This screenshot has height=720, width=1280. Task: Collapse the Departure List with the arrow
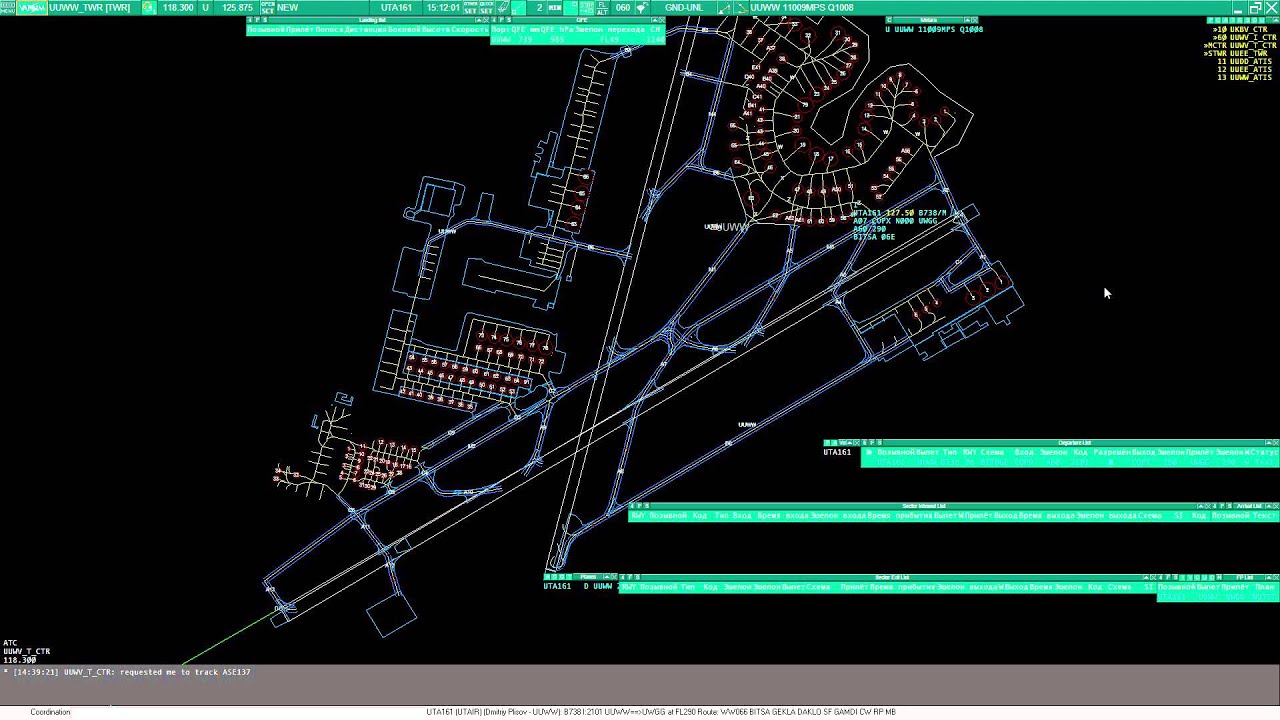click(x=1268, y=442)
